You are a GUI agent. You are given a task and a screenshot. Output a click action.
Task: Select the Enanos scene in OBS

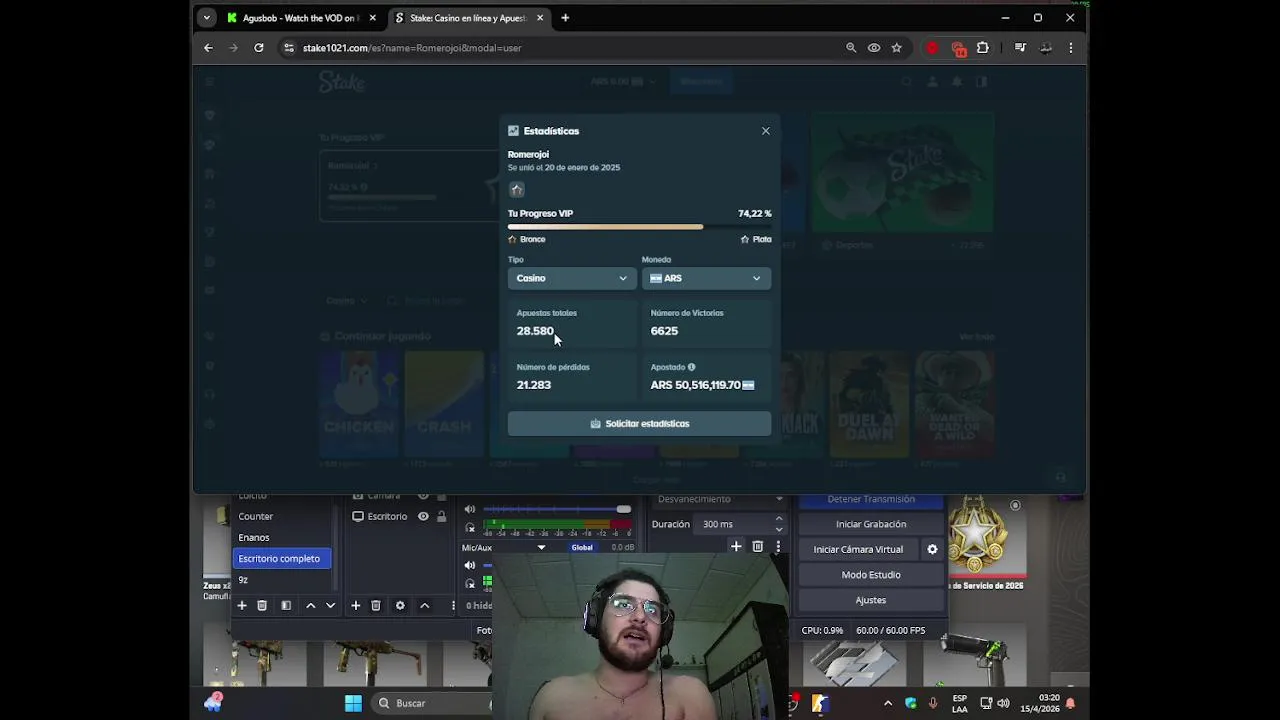point(282,538)
